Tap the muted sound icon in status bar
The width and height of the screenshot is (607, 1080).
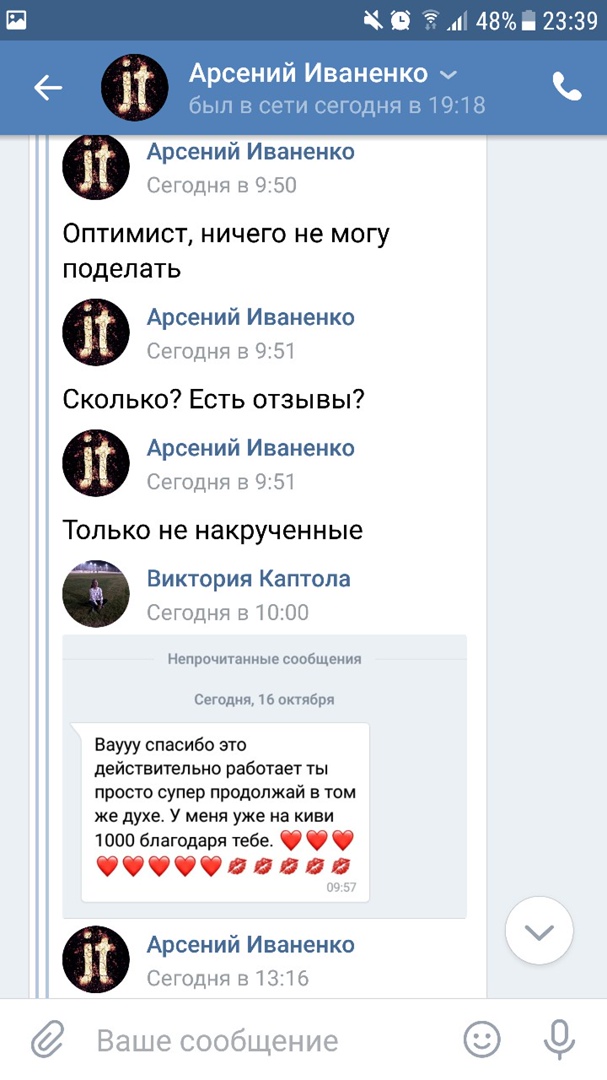click(373, 20)
